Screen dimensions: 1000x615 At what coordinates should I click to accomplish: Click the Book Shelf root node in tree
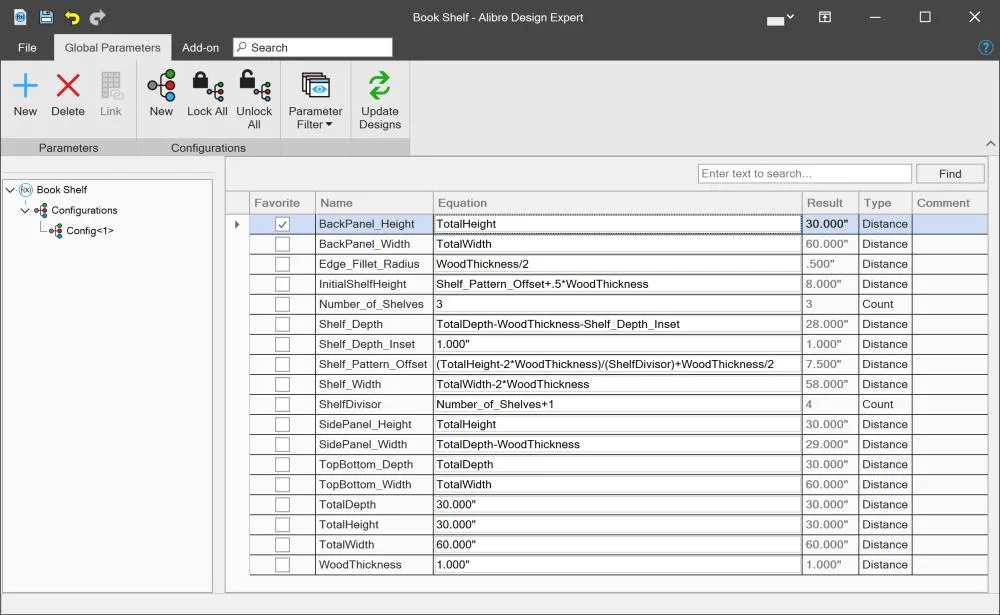(62, 189)
